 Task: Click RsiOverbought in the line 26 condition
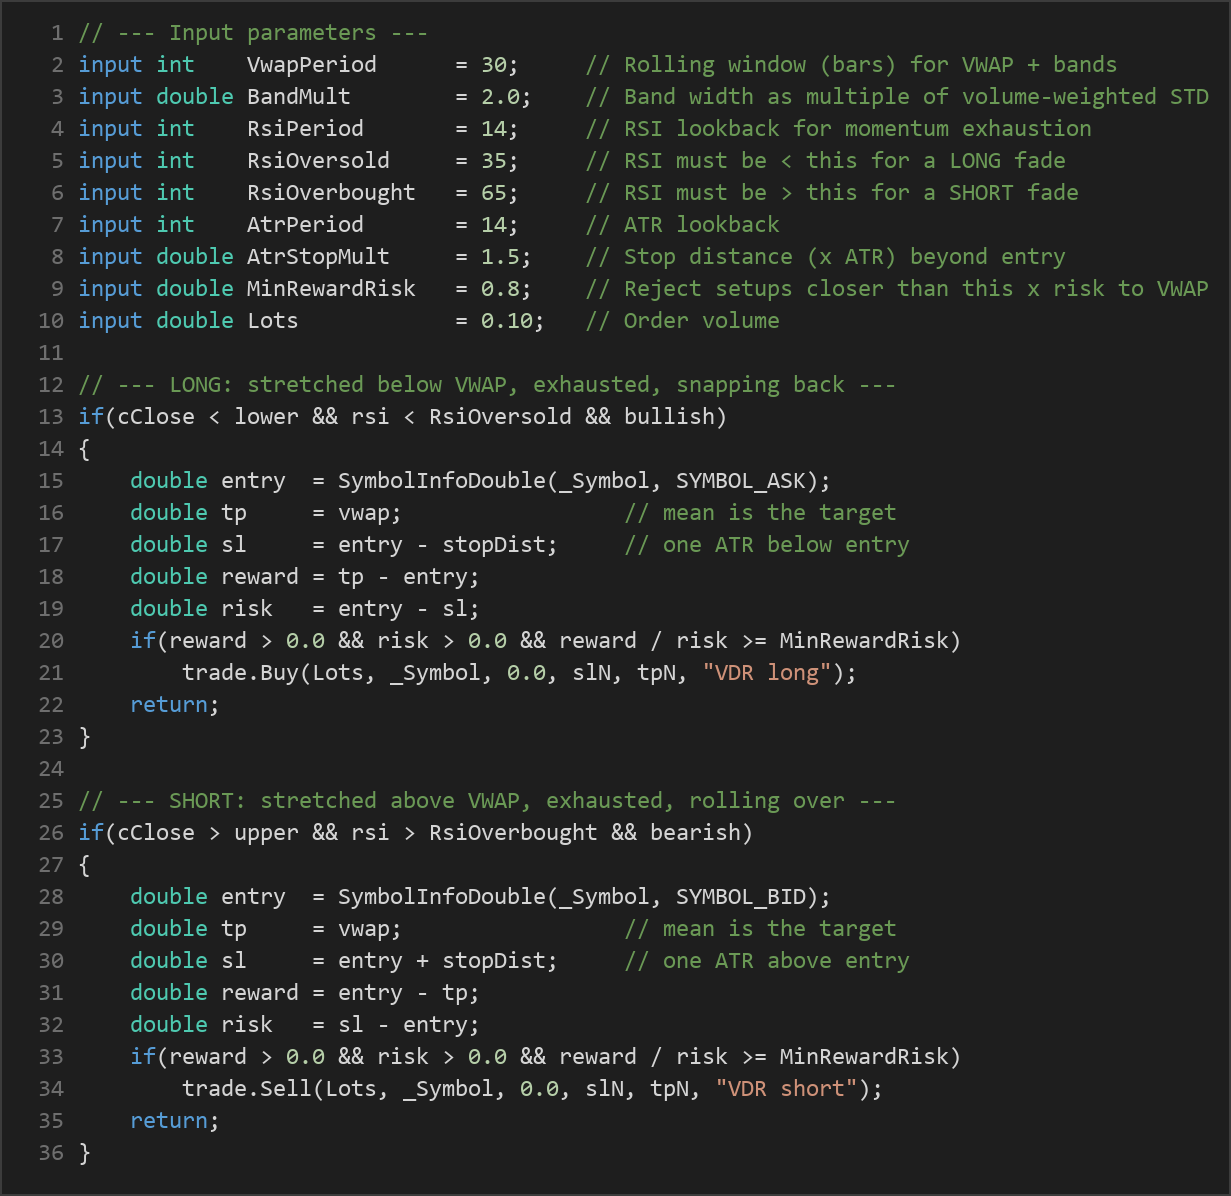pos(513,833)
